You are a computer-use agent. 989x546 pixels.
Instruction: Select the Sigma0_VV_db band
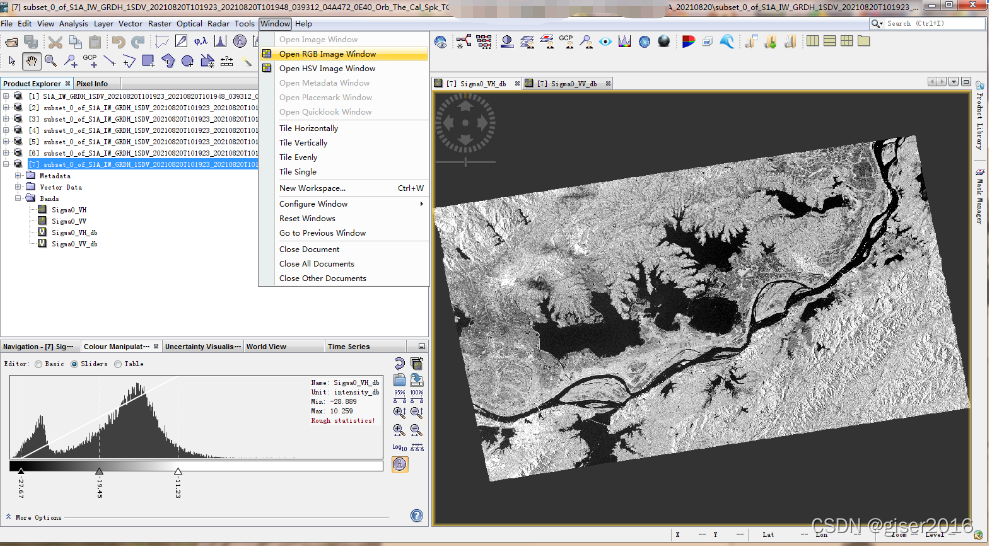(x=74, y=243)
